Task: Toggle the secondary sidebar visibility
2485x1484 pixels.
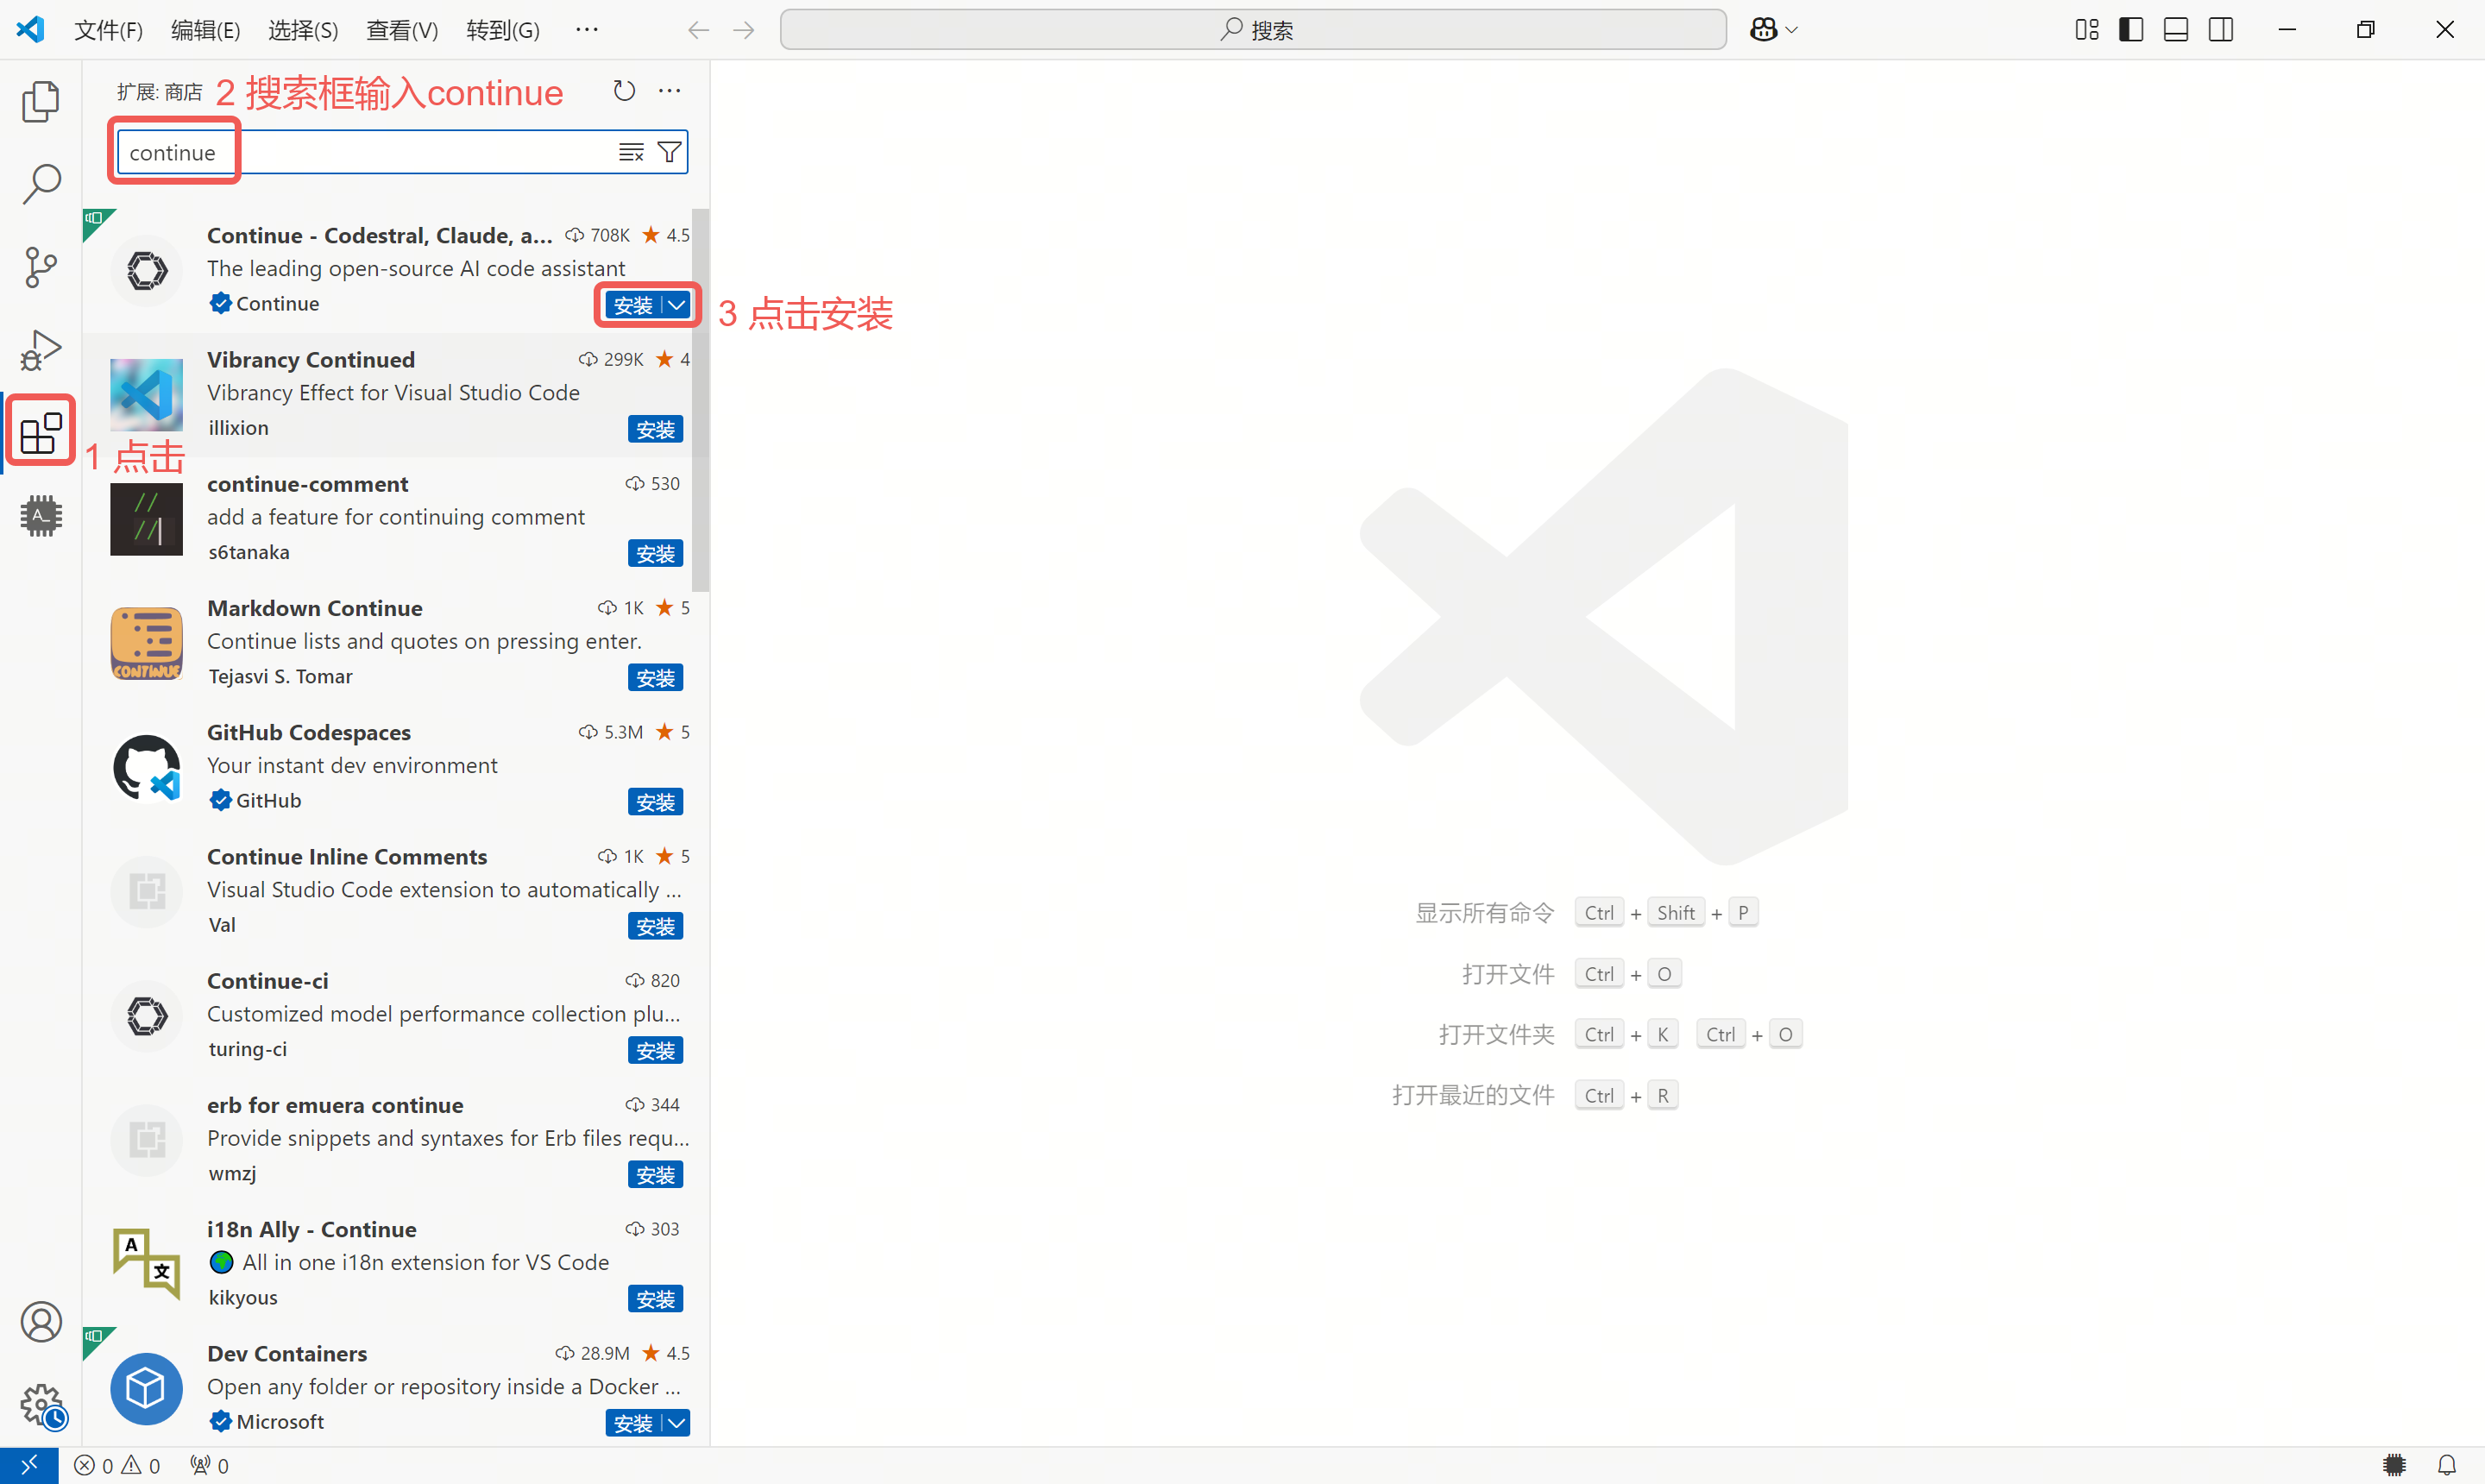Action: coord(2221,30)
